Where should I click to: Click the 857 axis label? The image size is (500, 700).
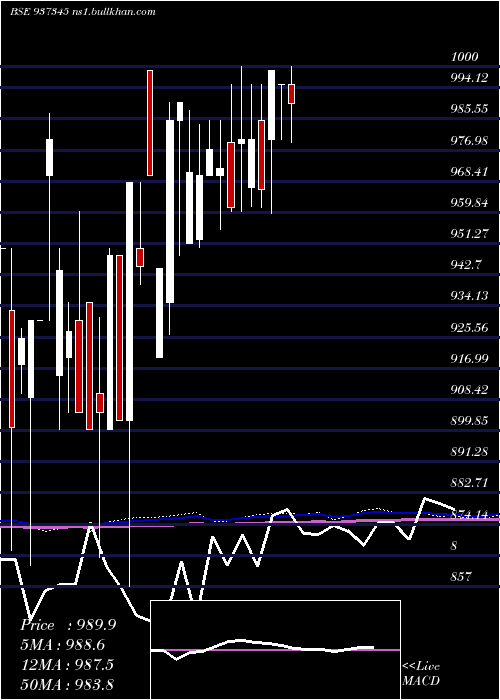pos(461,577)
